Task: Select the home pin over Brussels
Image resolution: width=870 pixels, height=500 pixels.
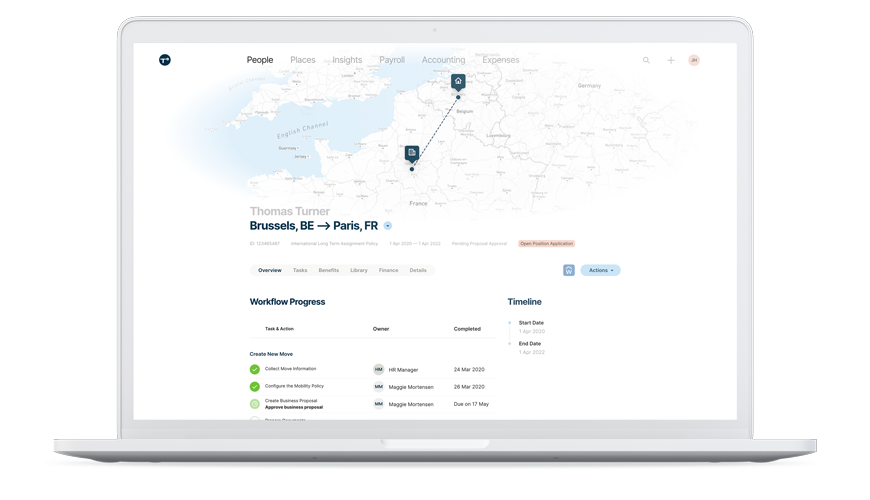Action: [x=458, y=82]
